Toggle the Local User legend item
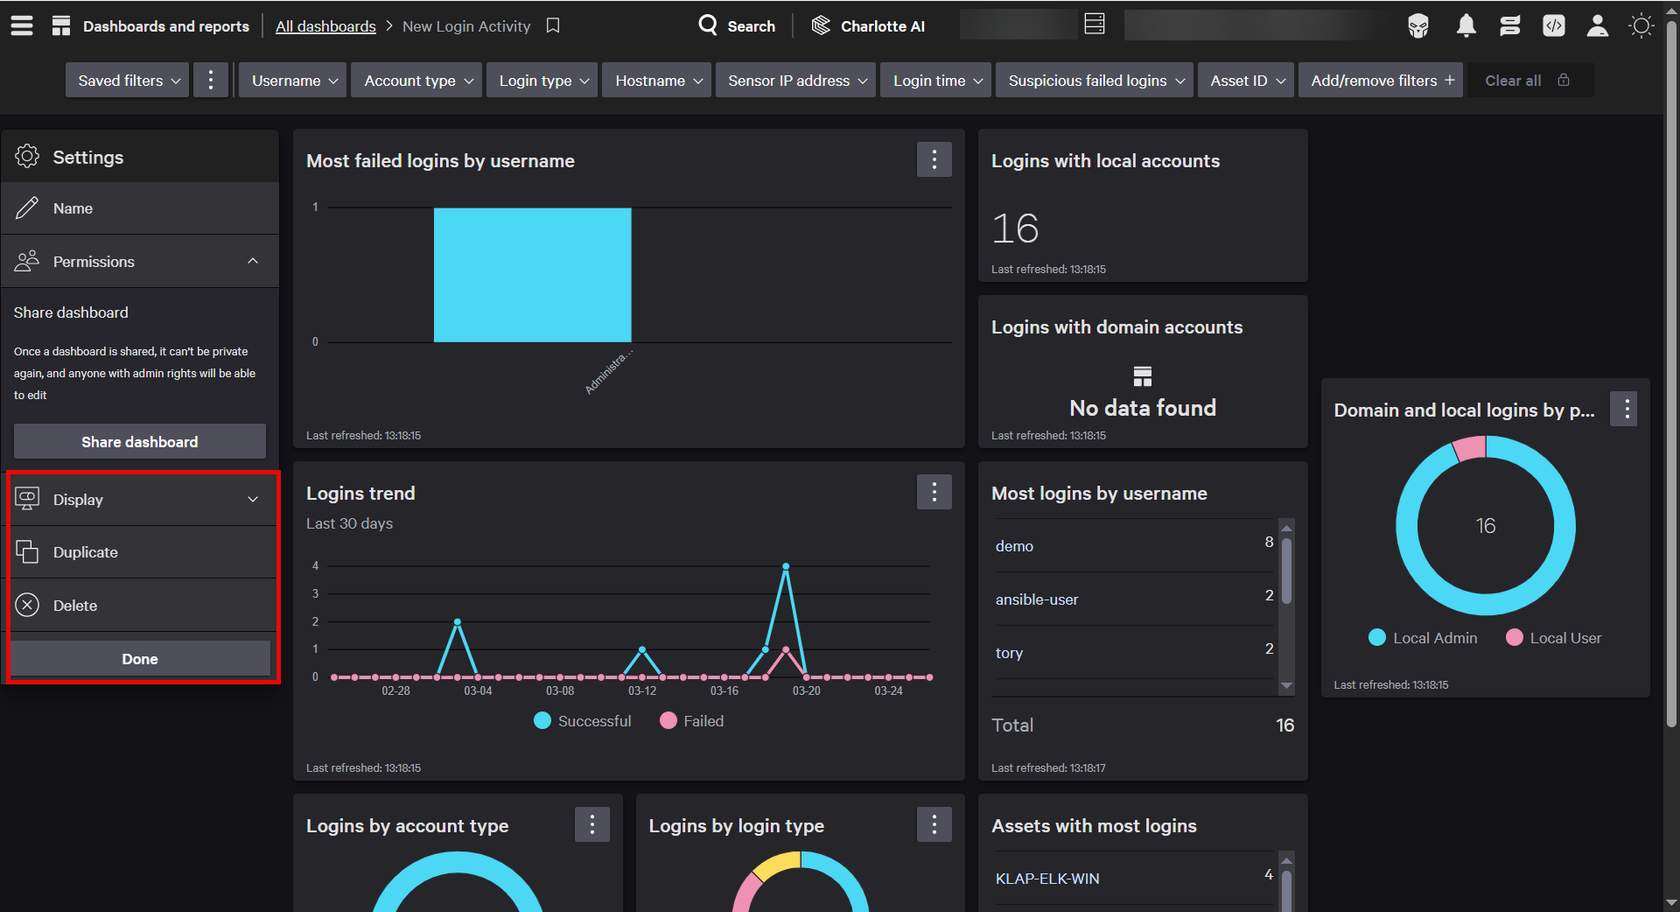Screen dimensions: 1680x912 (x=1553, y=638)
